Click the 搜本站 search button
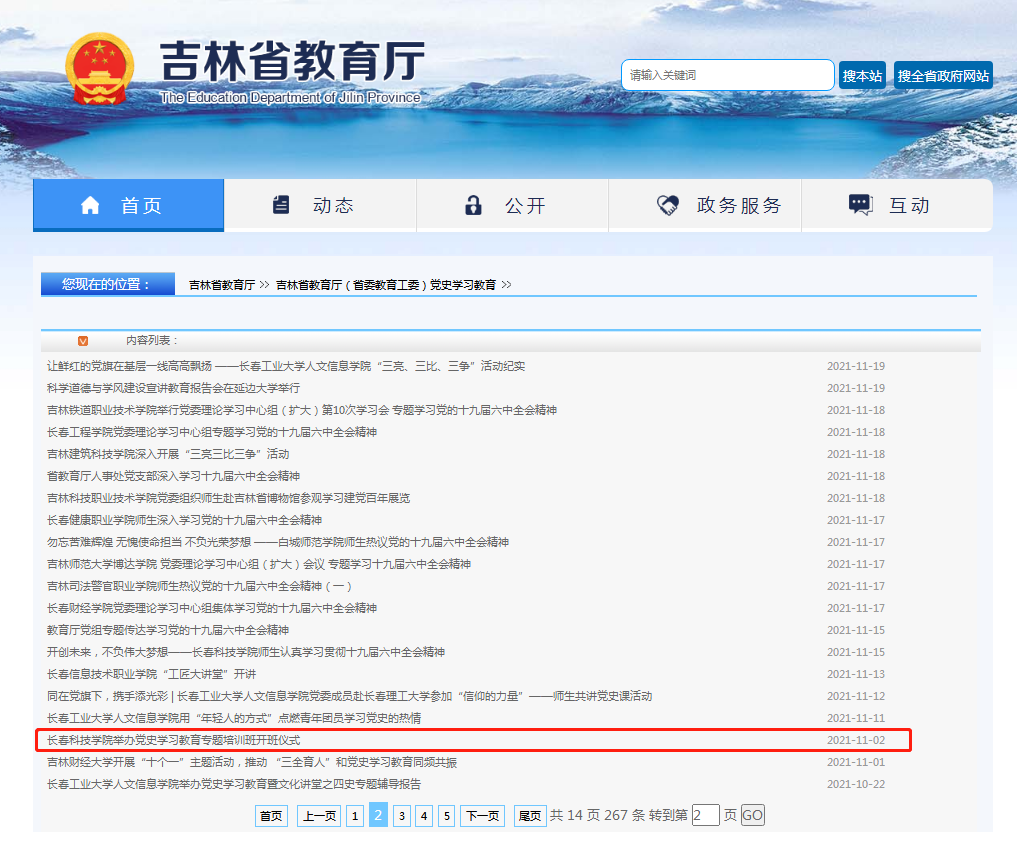 click(862, 76)
